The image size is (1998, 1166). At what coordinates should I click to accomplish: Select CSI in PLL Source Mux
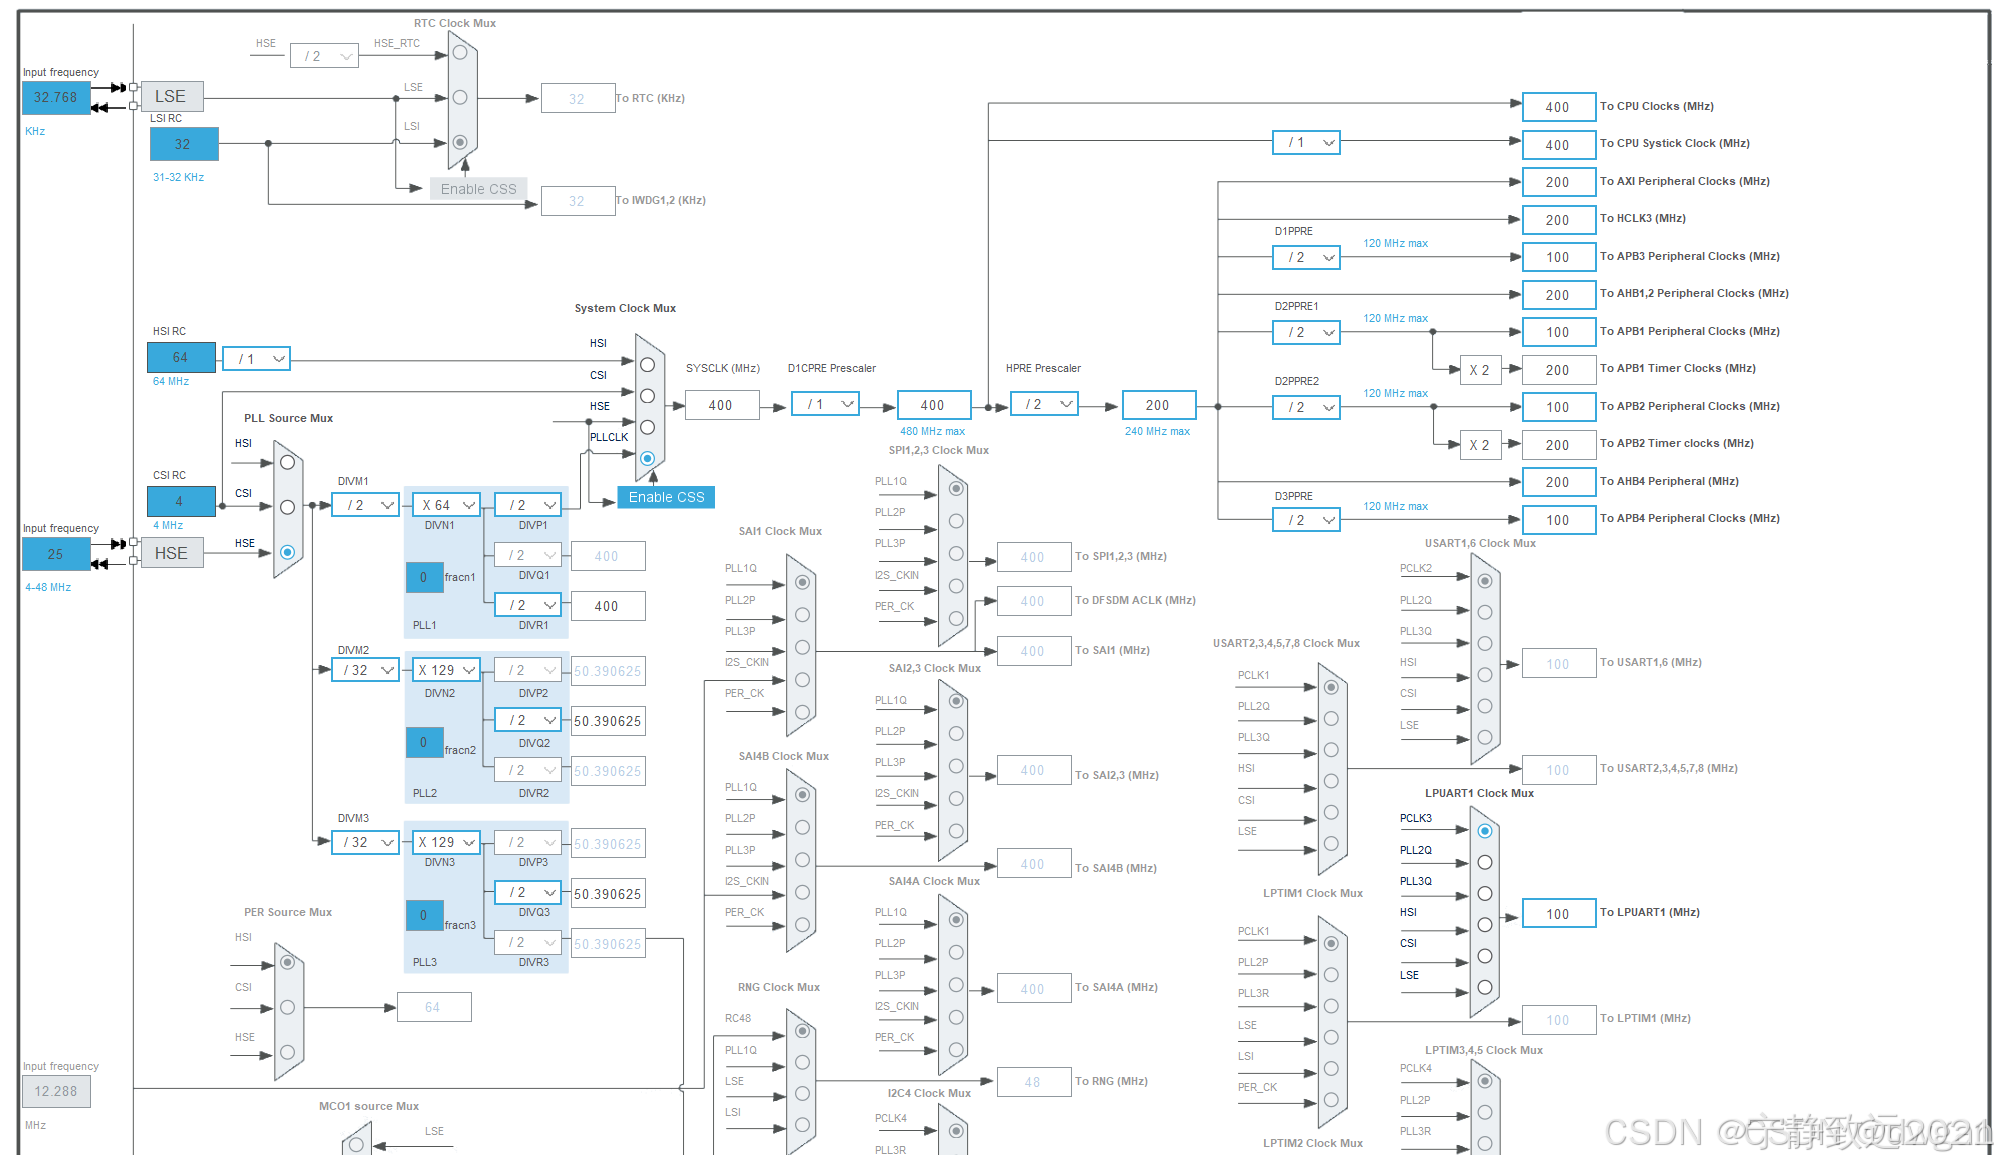pos(287,507)
